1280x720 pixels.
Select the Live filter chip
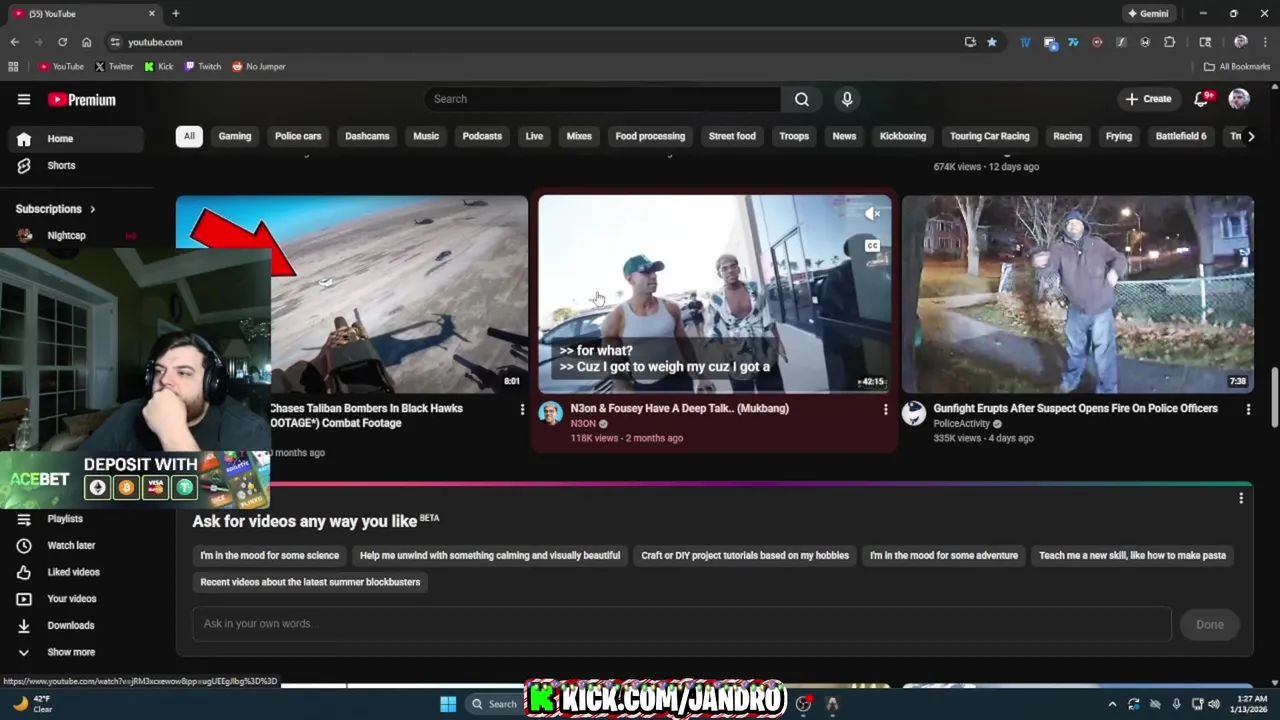534,136
